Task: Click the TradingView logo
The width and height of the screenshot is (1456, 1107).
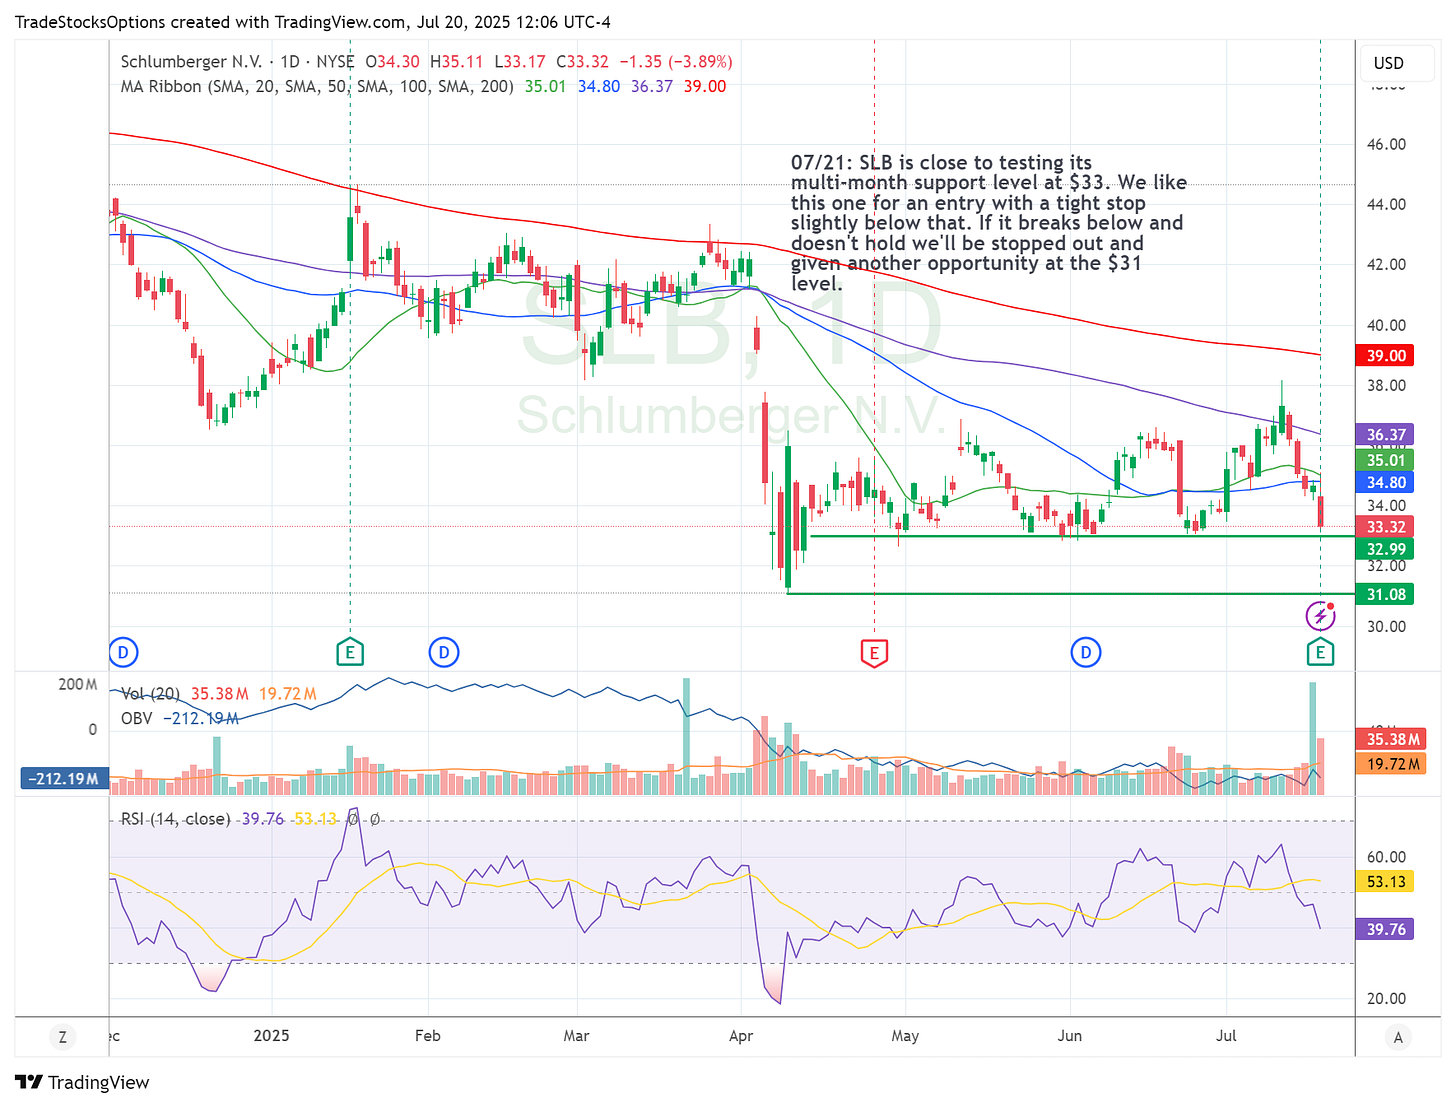Action: (x=82, y=1082)
